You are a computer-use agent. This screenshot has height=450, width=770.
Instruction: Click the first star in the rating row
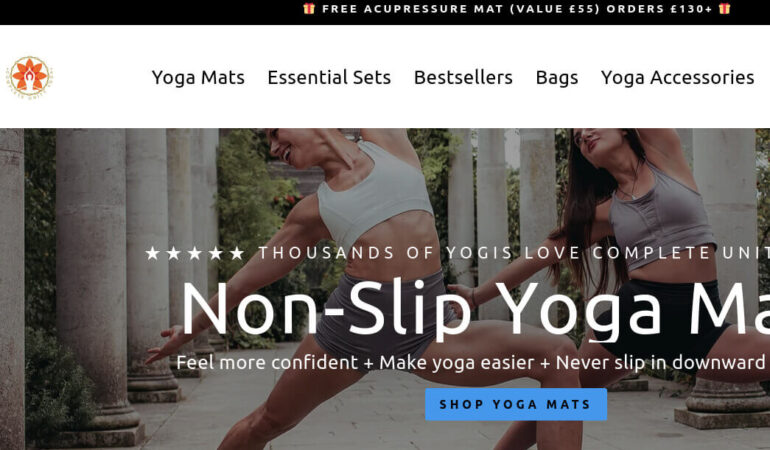point(153,253)
